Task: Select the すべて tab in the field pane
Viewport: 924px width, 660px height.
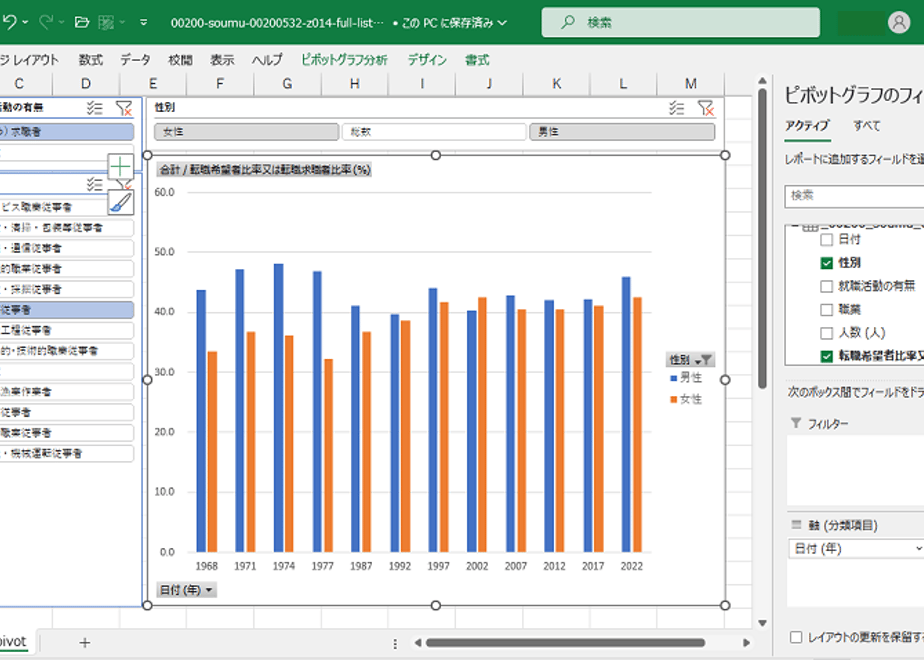Action: [867, 126]
